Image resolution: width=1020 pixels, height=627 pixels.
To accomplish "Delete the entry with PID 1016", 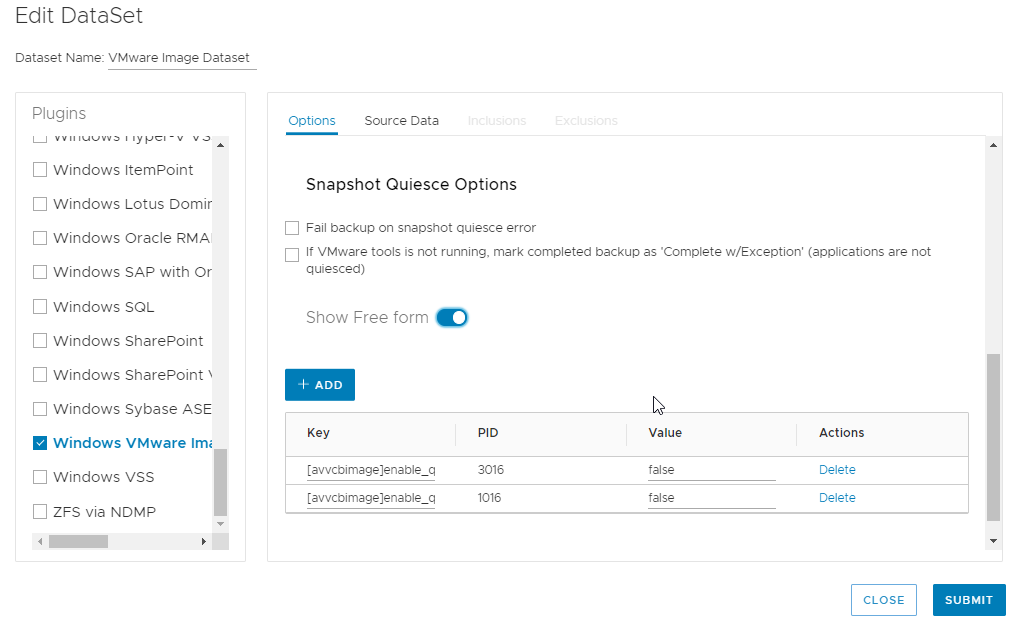I will (x=837, y=498).
